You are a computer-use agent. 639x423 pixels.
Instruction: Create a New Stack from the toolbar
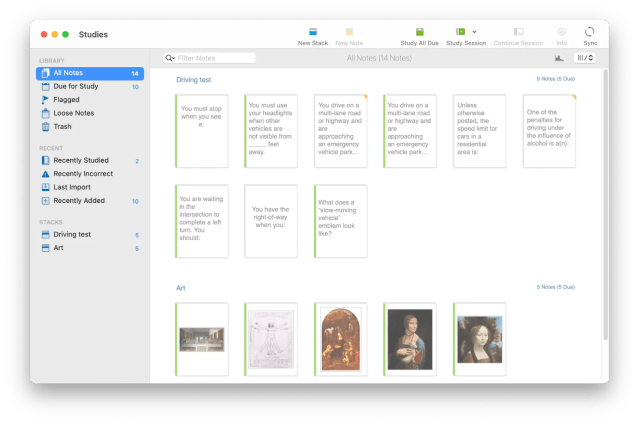point(313,37)
